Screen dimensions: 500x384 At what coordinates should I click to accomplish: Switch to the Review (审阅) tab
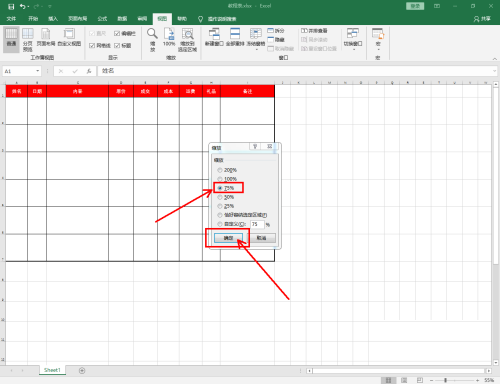tap(142, 19)
